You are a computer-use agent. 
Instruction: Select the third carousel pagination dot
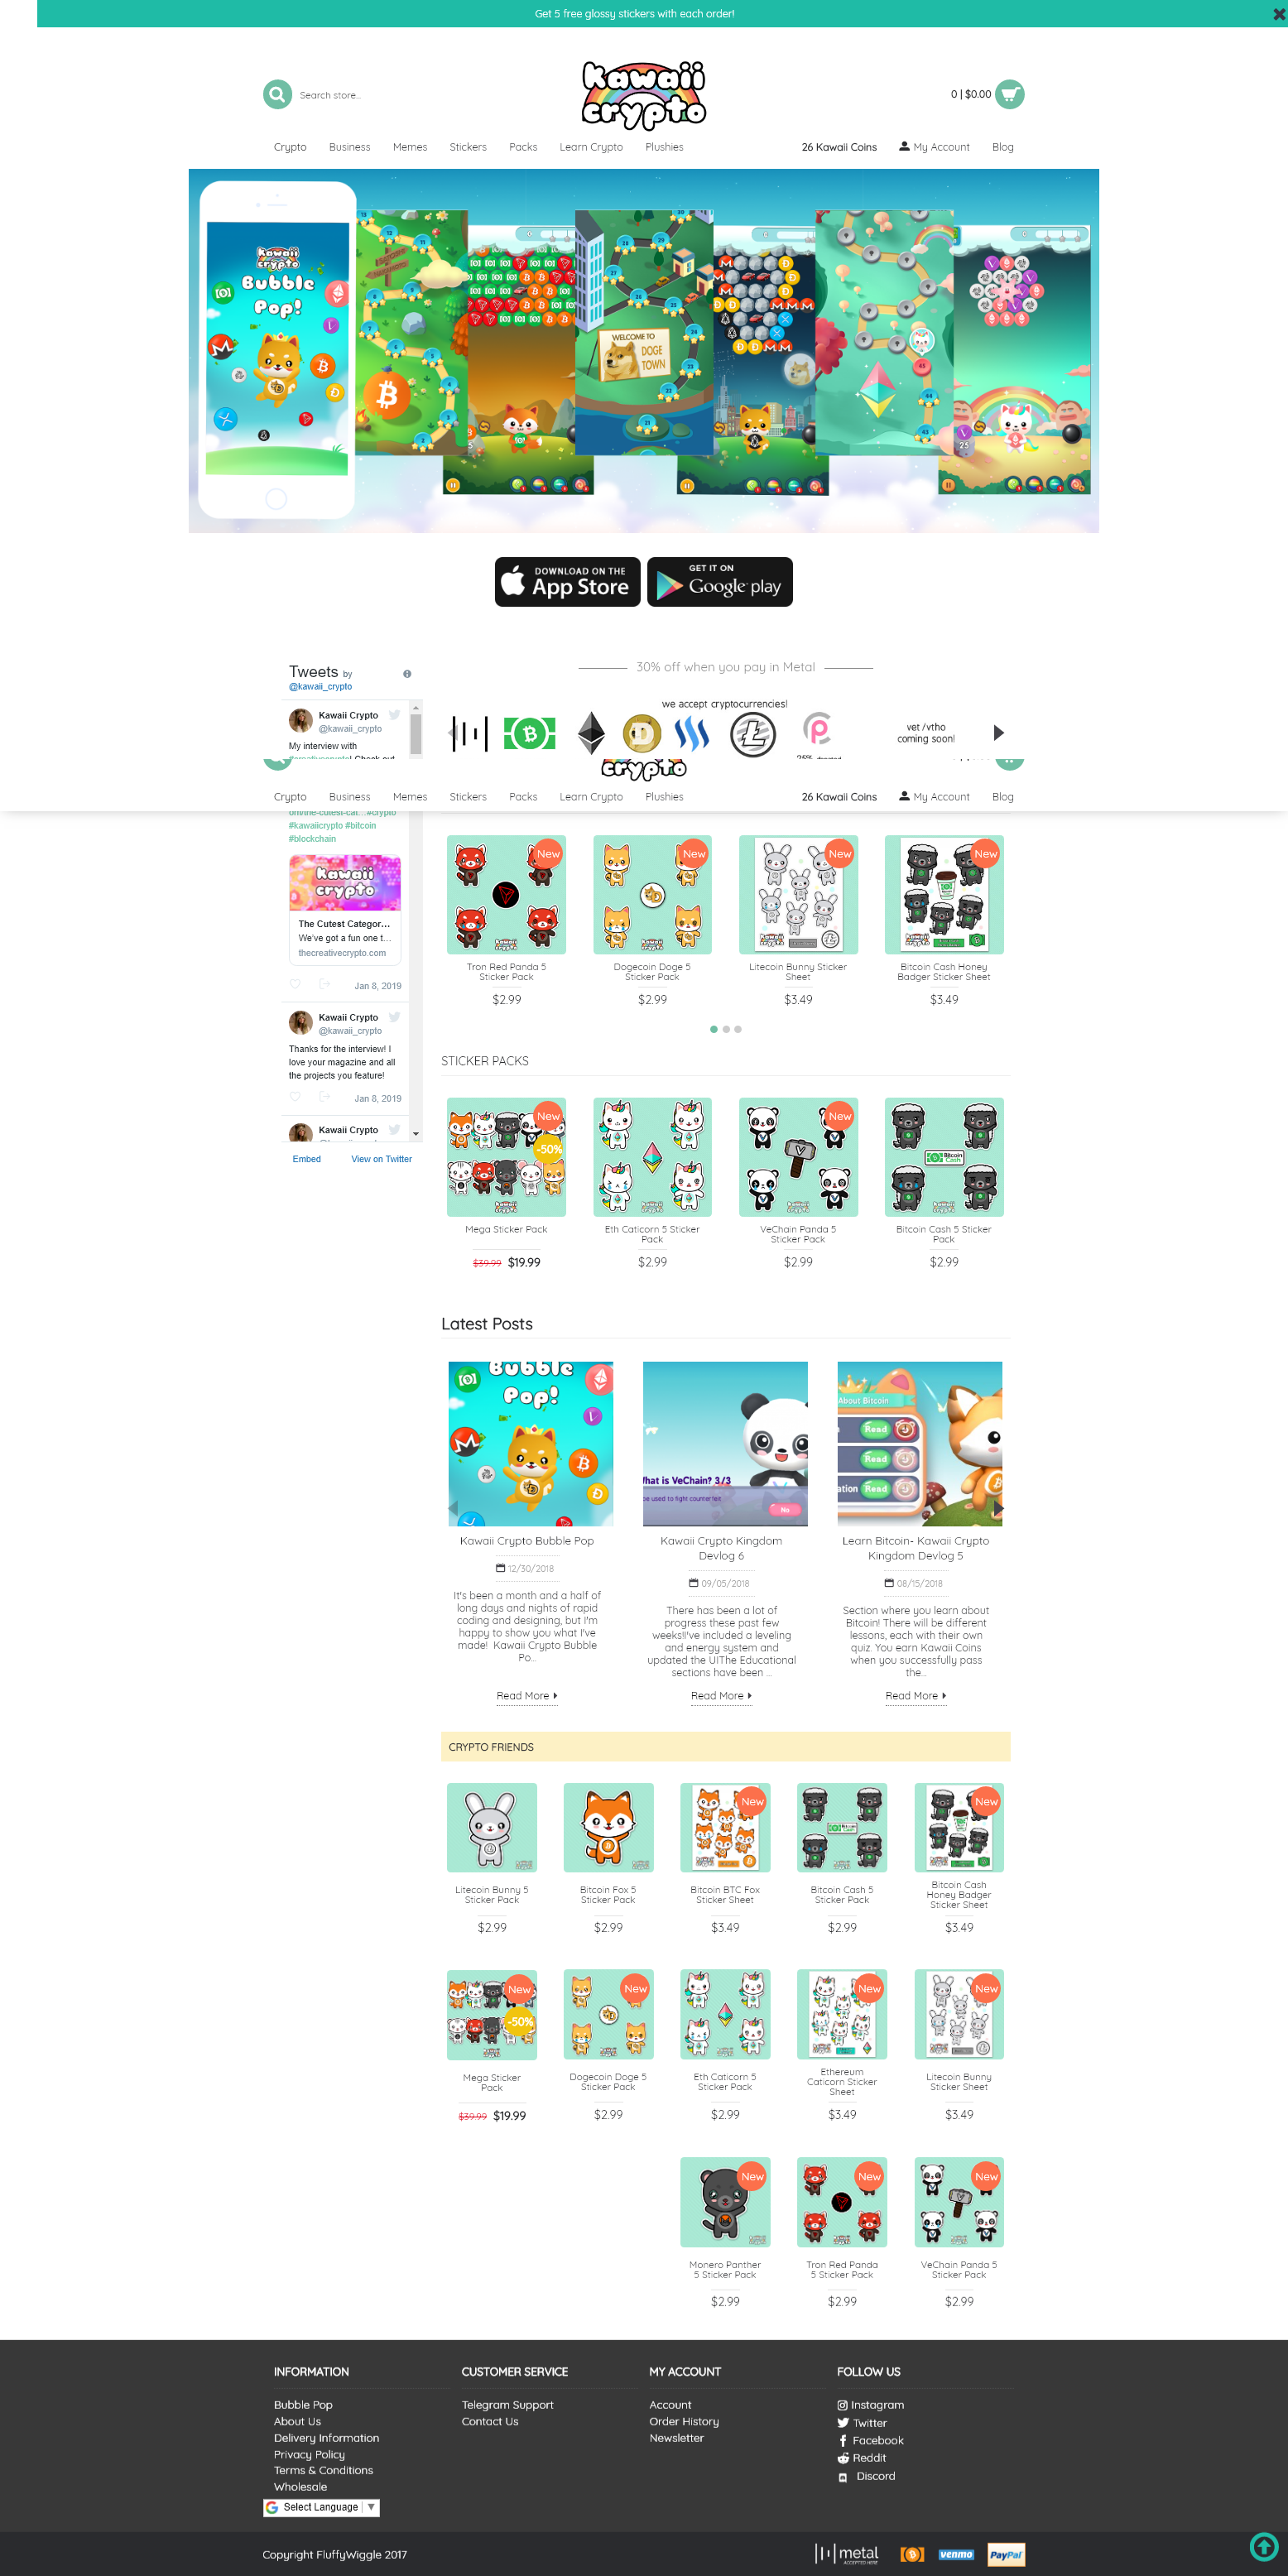pos(738,1029)
